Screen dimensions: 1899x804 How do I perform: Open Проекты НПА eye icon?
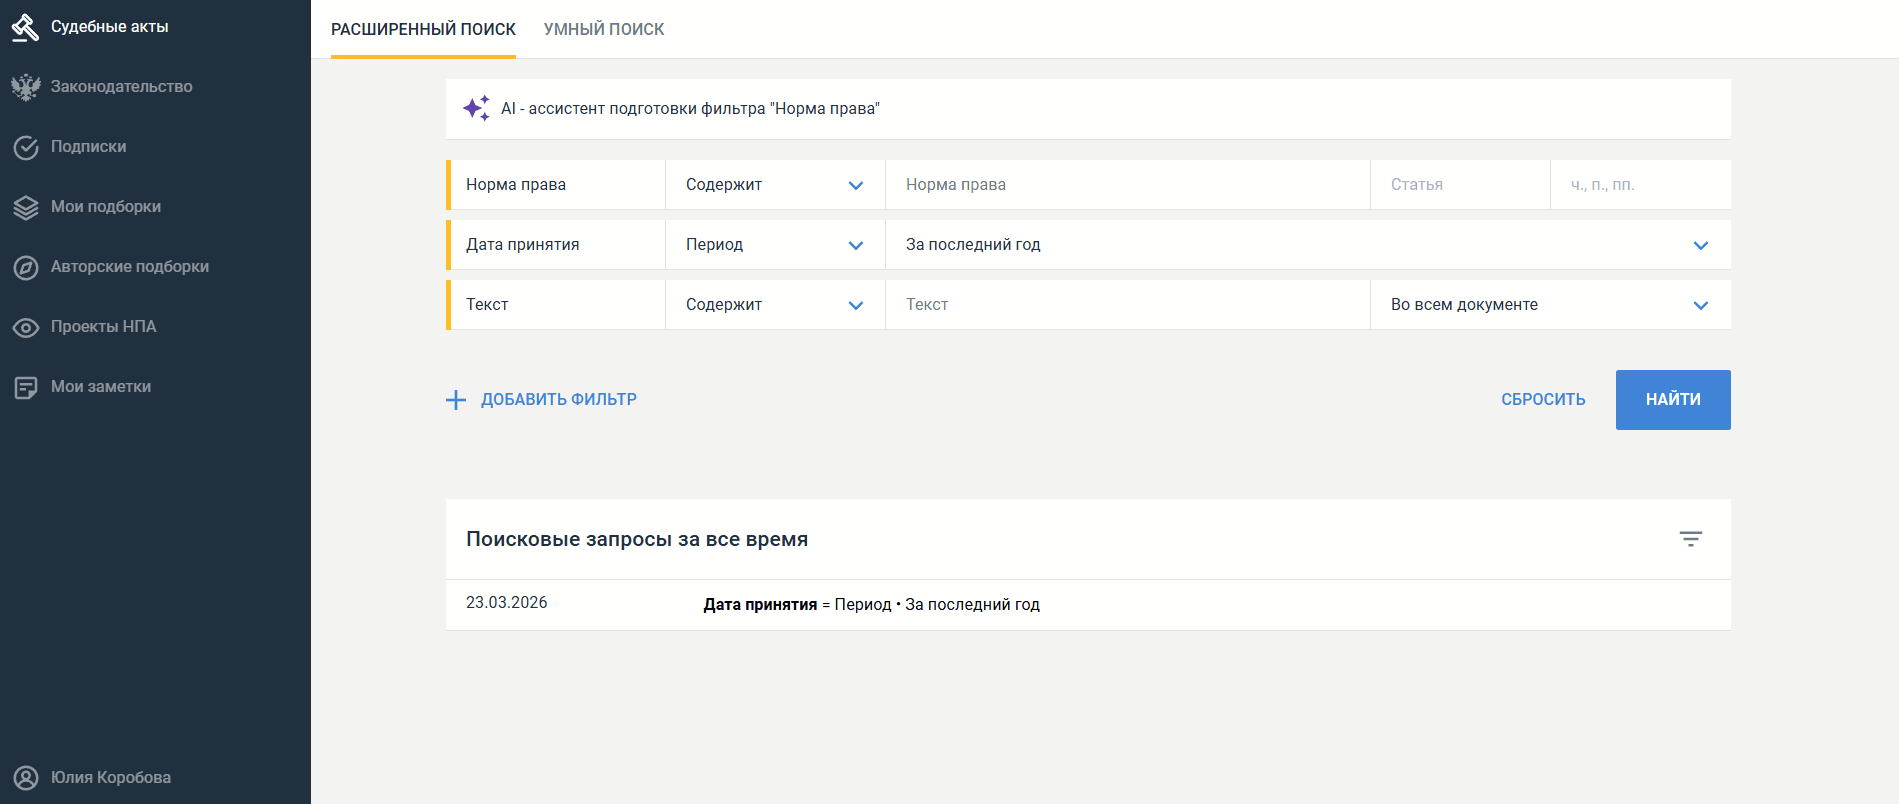pos(25,327)
